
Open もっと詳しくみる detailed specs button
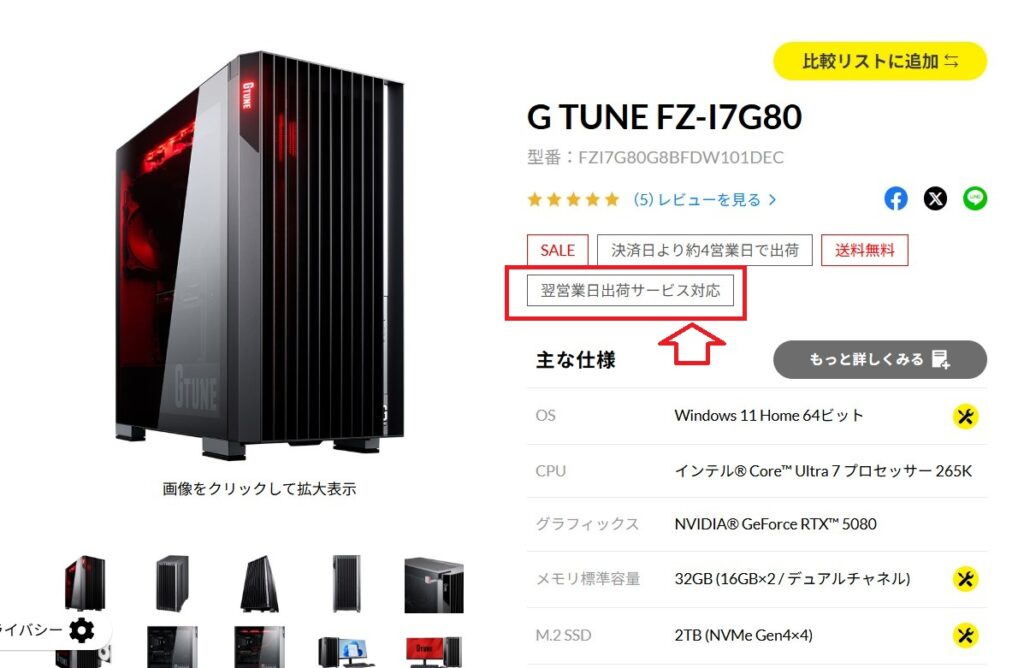click(880, 359)
